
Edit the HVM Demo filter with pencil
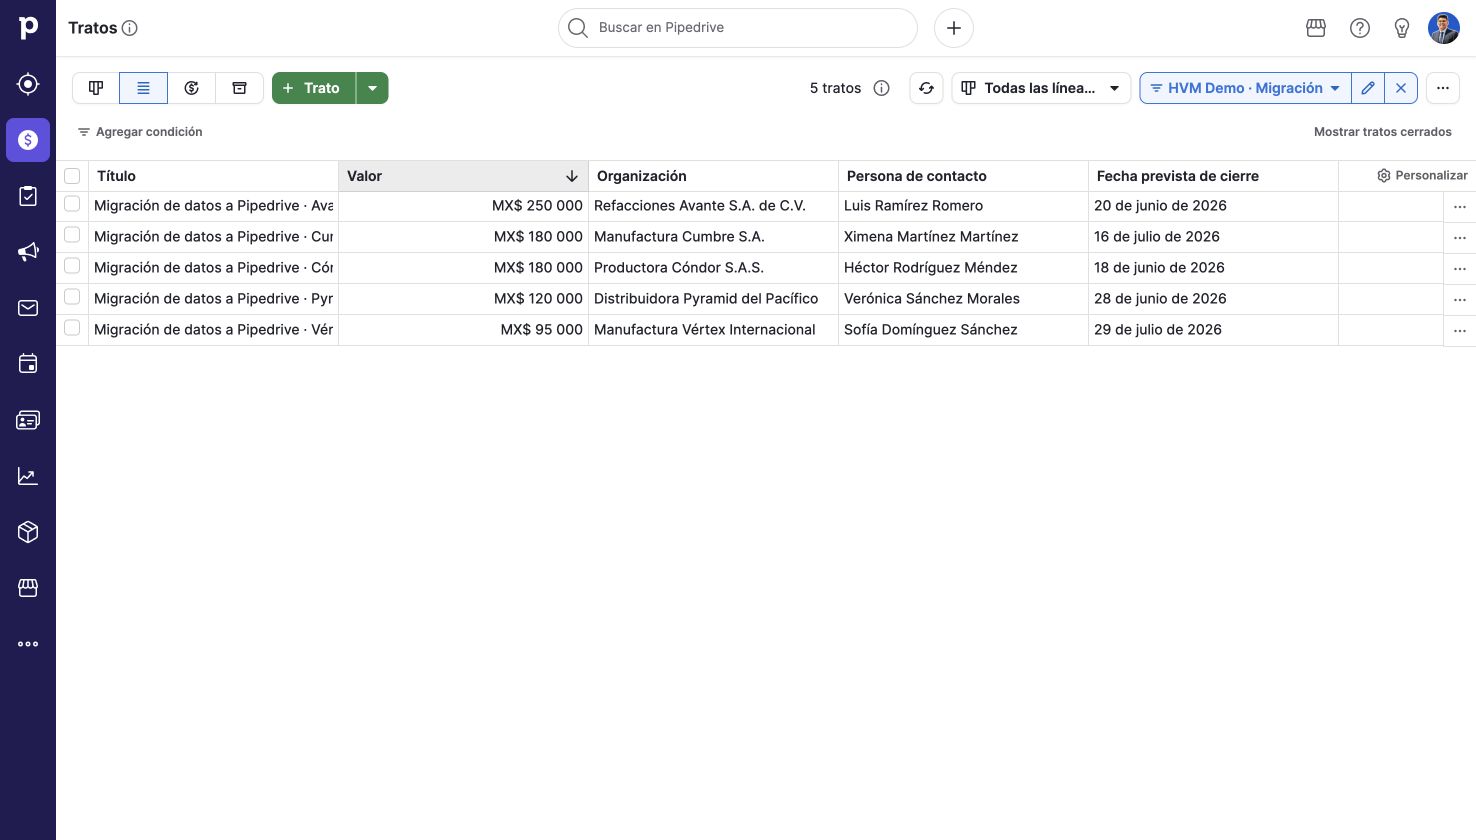(x=1368, y=88)
